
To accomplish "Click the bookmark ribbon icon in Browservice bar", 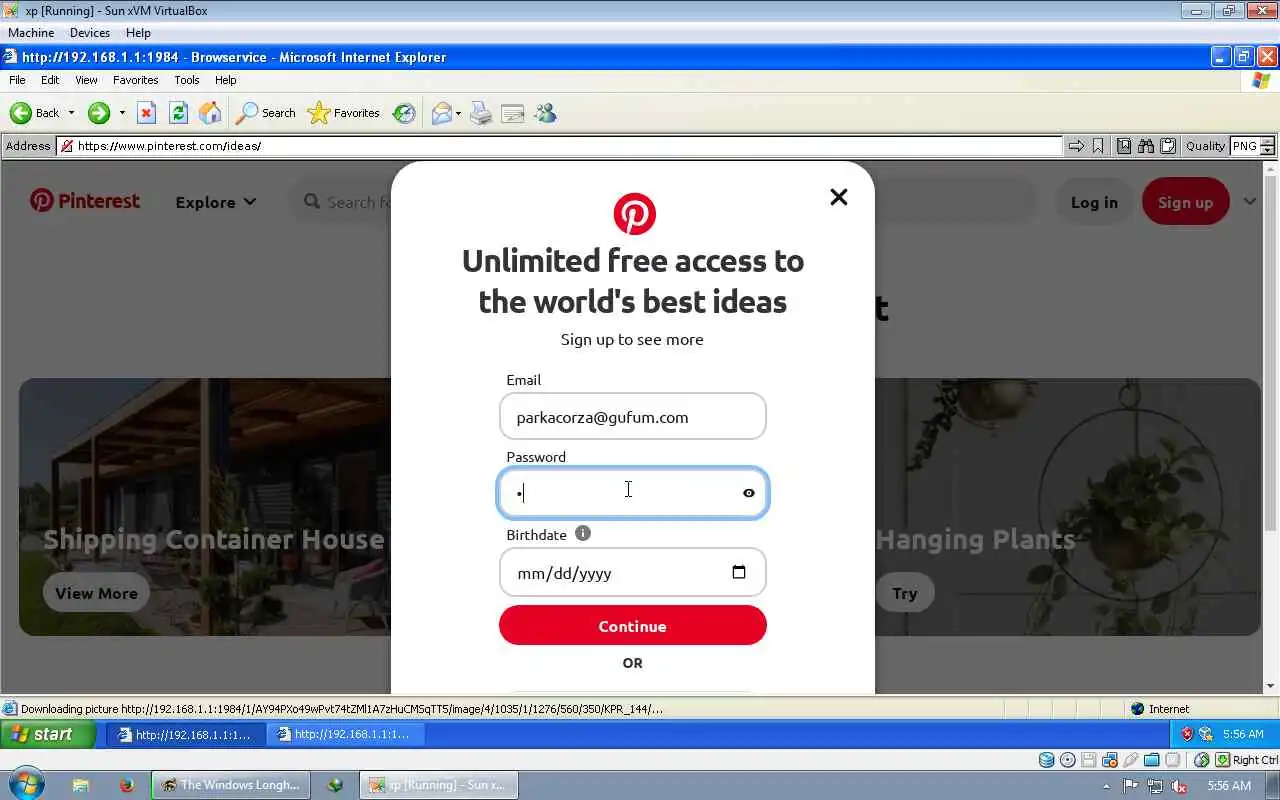I will point(1098,146).
